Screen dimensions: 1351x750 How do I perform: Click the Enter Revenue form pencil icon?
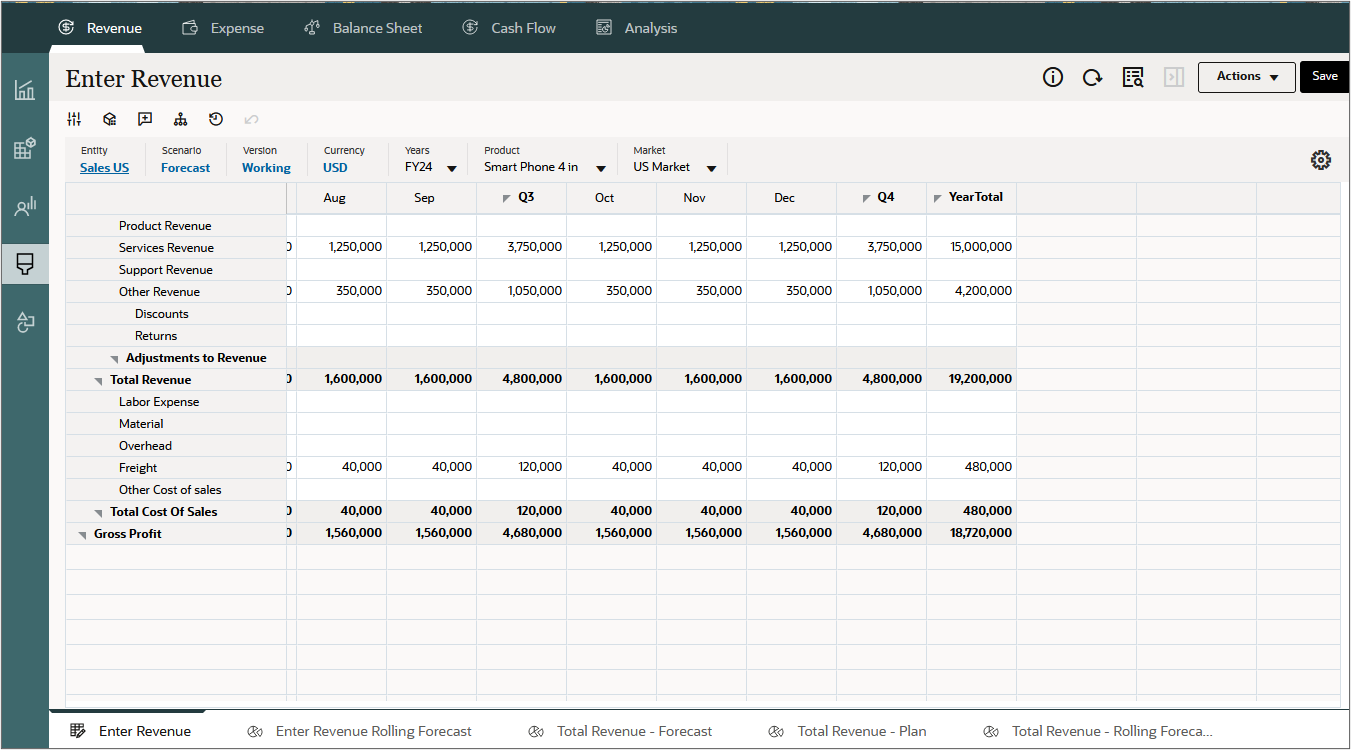[78, 731]
